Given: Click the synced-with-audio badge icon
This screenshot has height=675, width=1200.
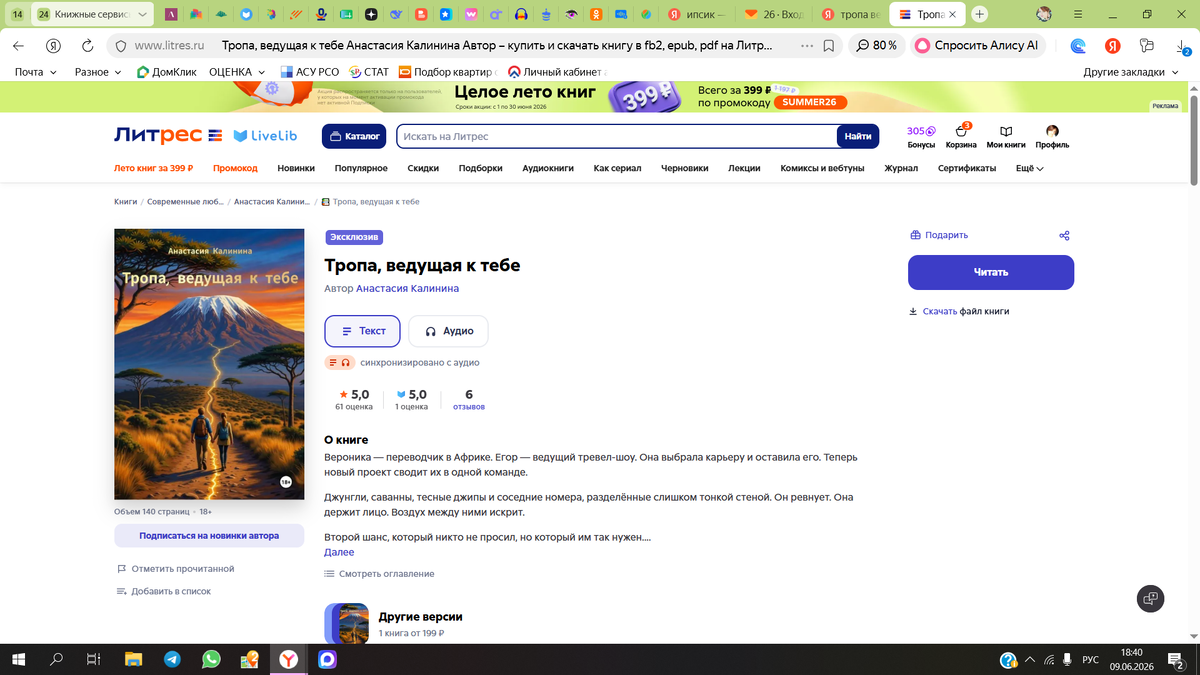Looking at the screenshot, I should pyautogui.click(x=340, y=362).
